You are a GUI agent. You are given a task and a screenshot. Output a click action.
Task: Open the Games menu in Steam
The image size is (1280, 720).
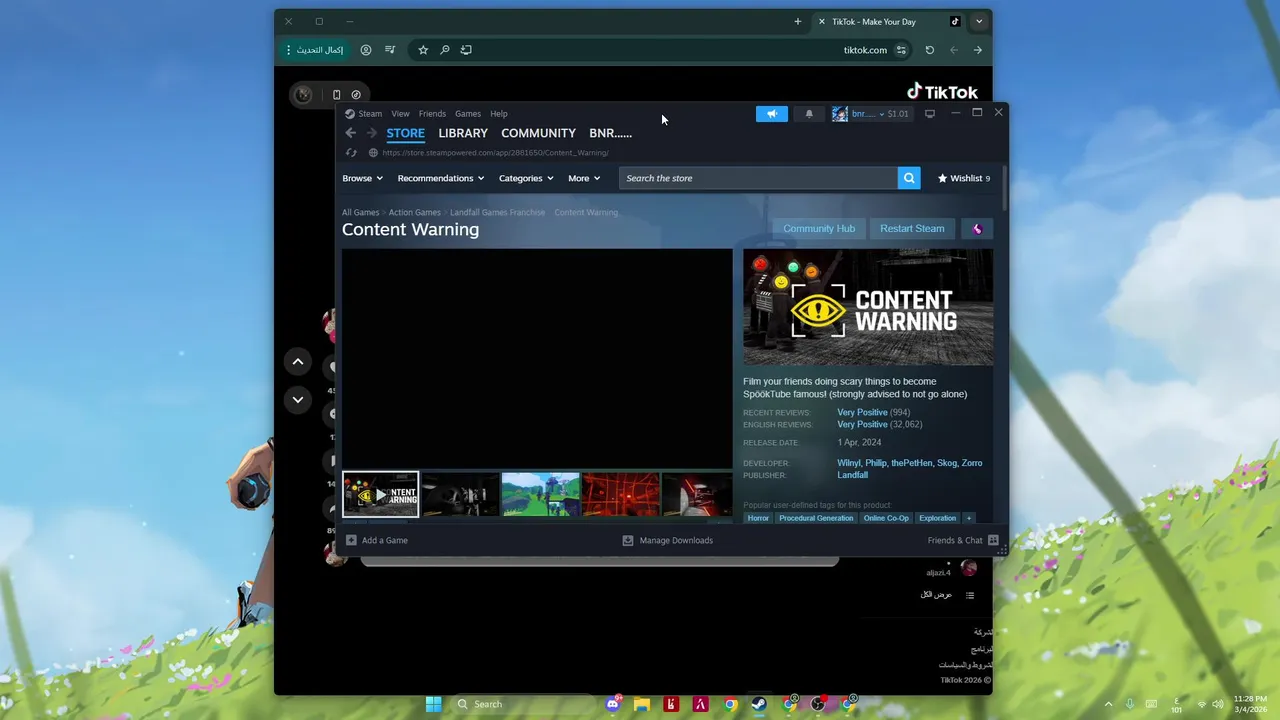point(468,114)
